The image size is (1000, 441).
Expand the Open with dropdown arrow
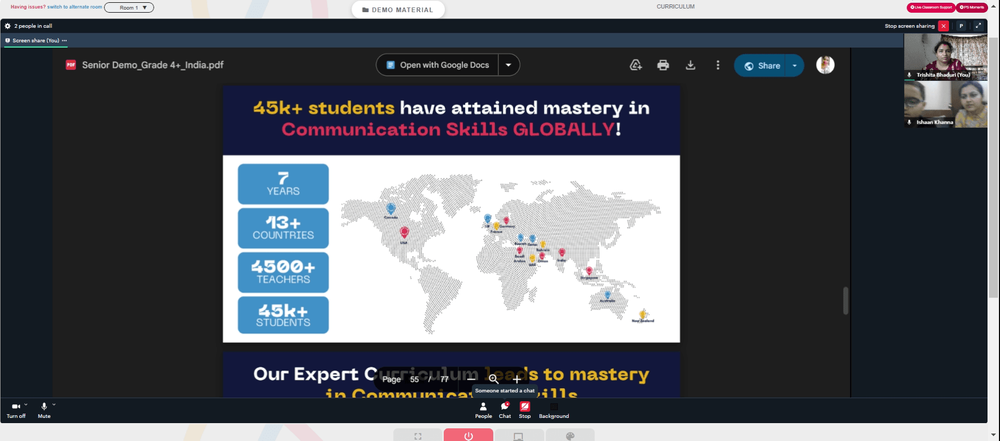tap(508, 65)
